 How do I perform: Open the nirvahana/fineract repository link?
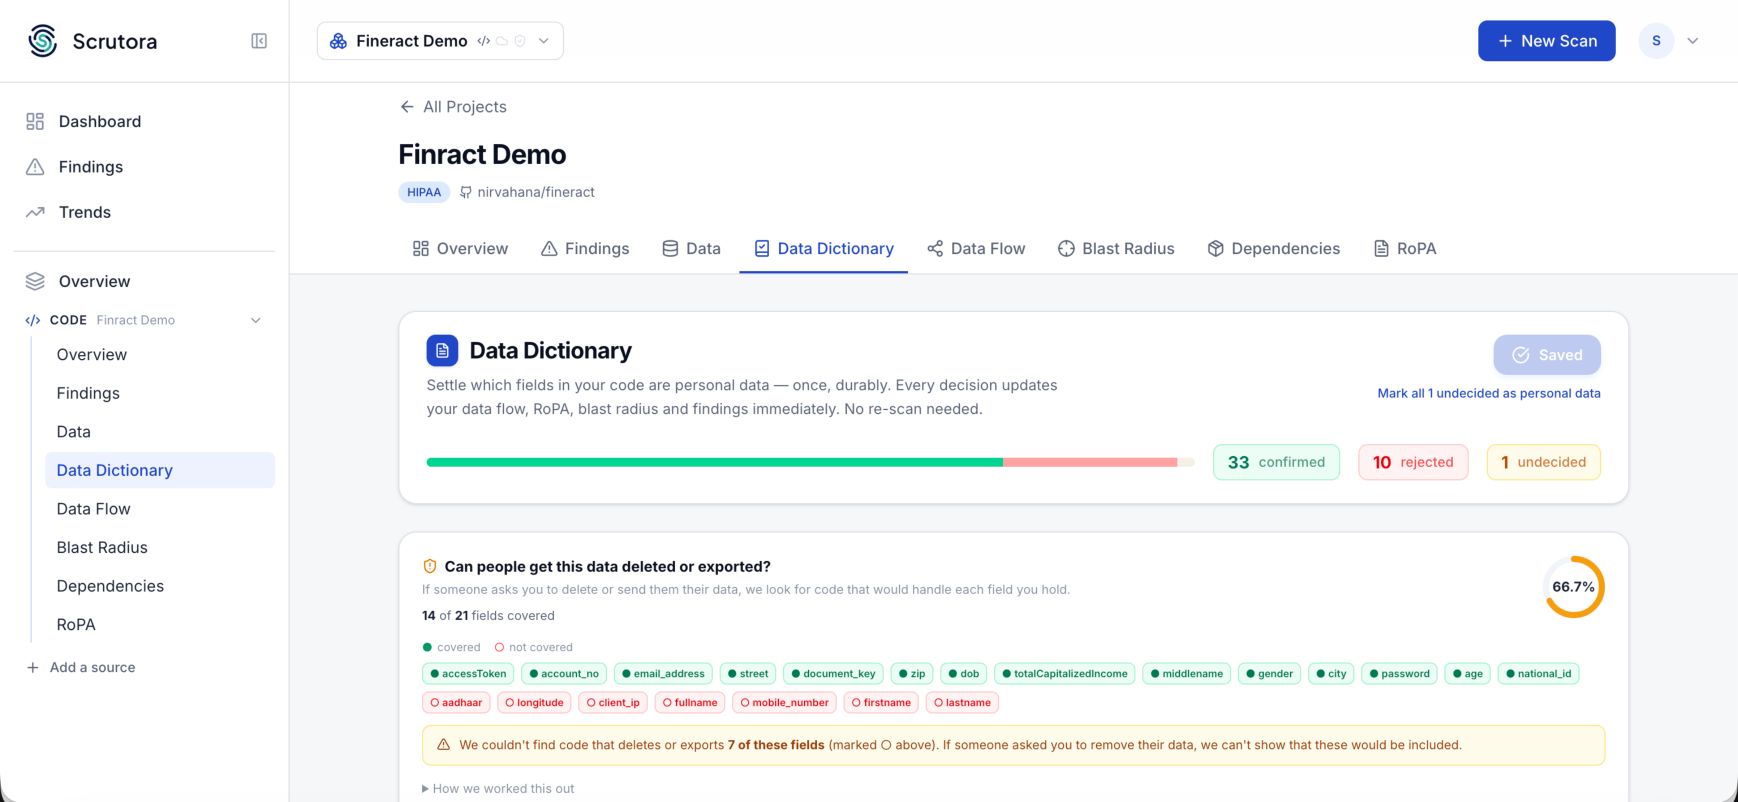tap(536, 192)
